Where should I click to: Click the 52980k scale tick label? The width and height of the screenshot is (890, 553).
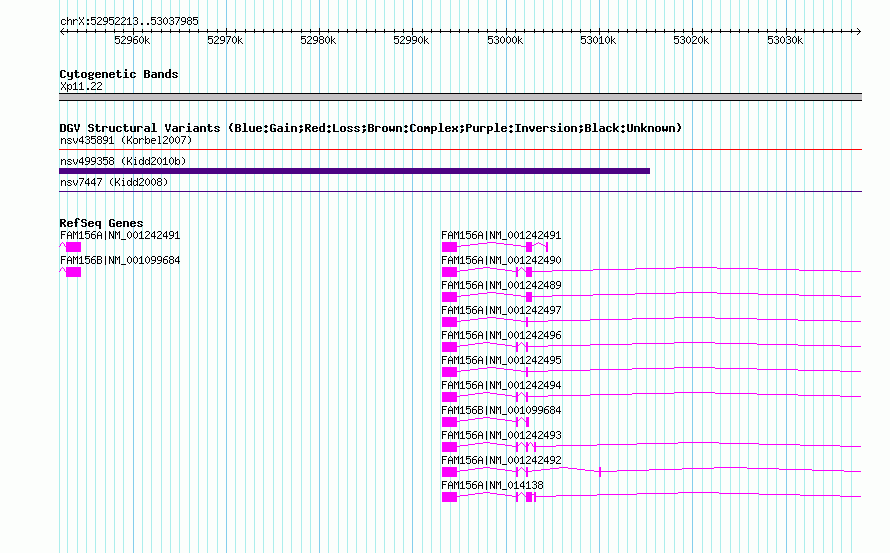318,40
